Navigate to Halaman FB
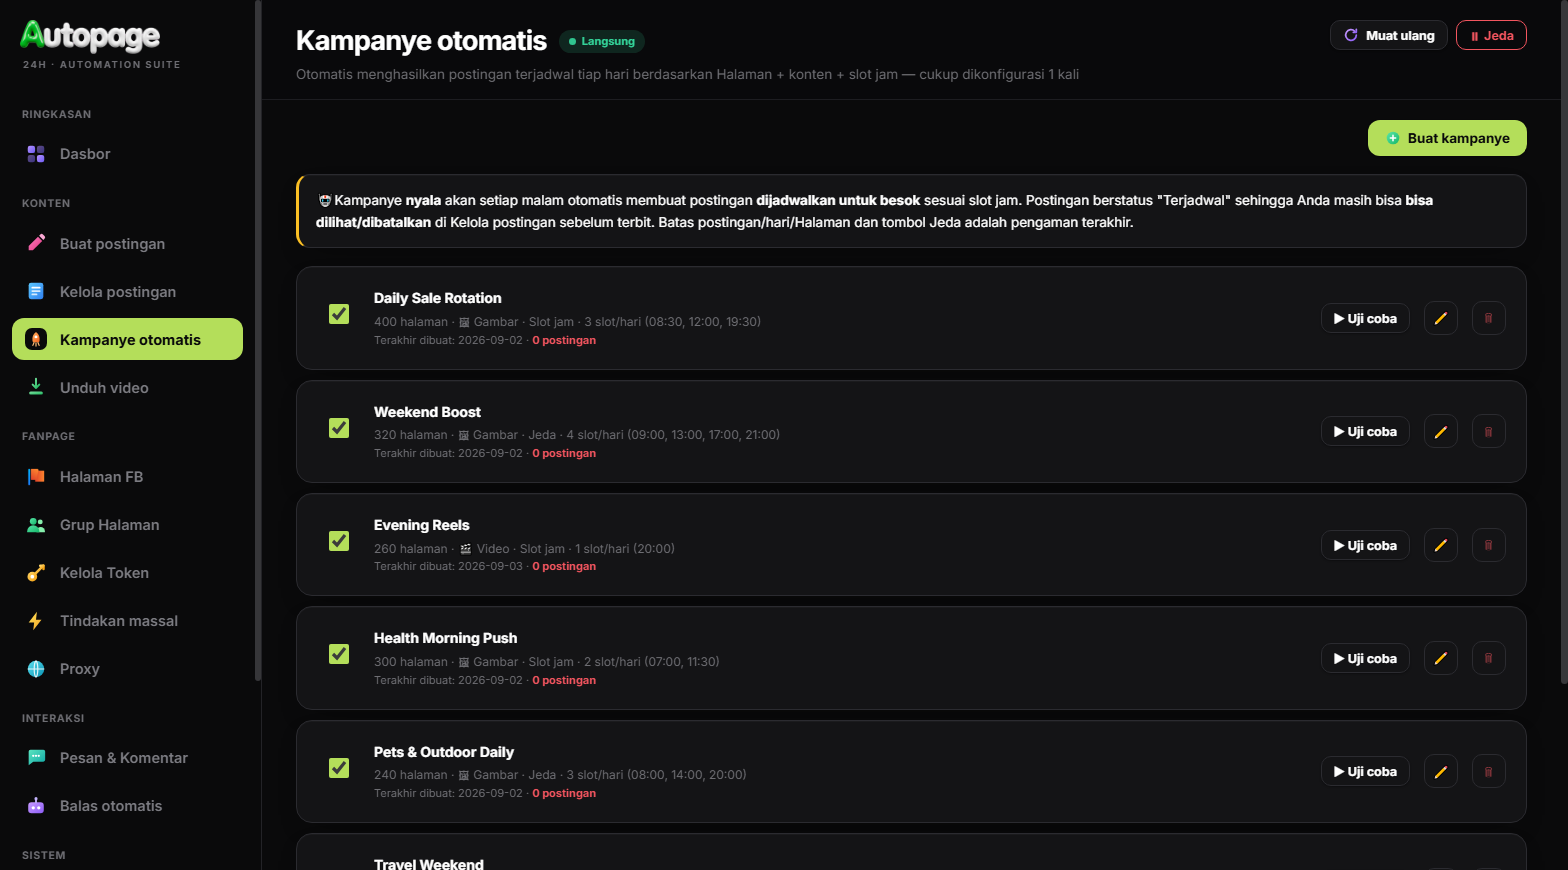Viewport: 1568px width, 870px height. [x=127, y=477]
